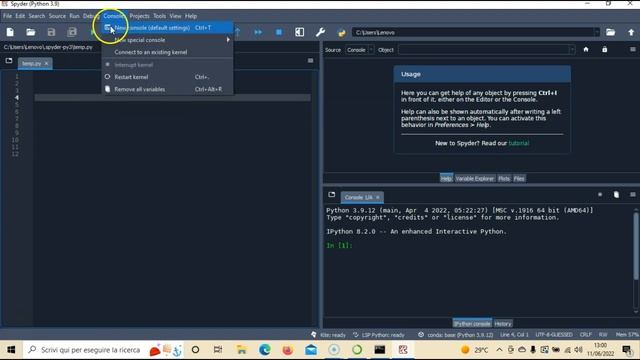Click the LSP Python: ready status
The height and width of the screenshot is (360, 640).
(378, 335)
